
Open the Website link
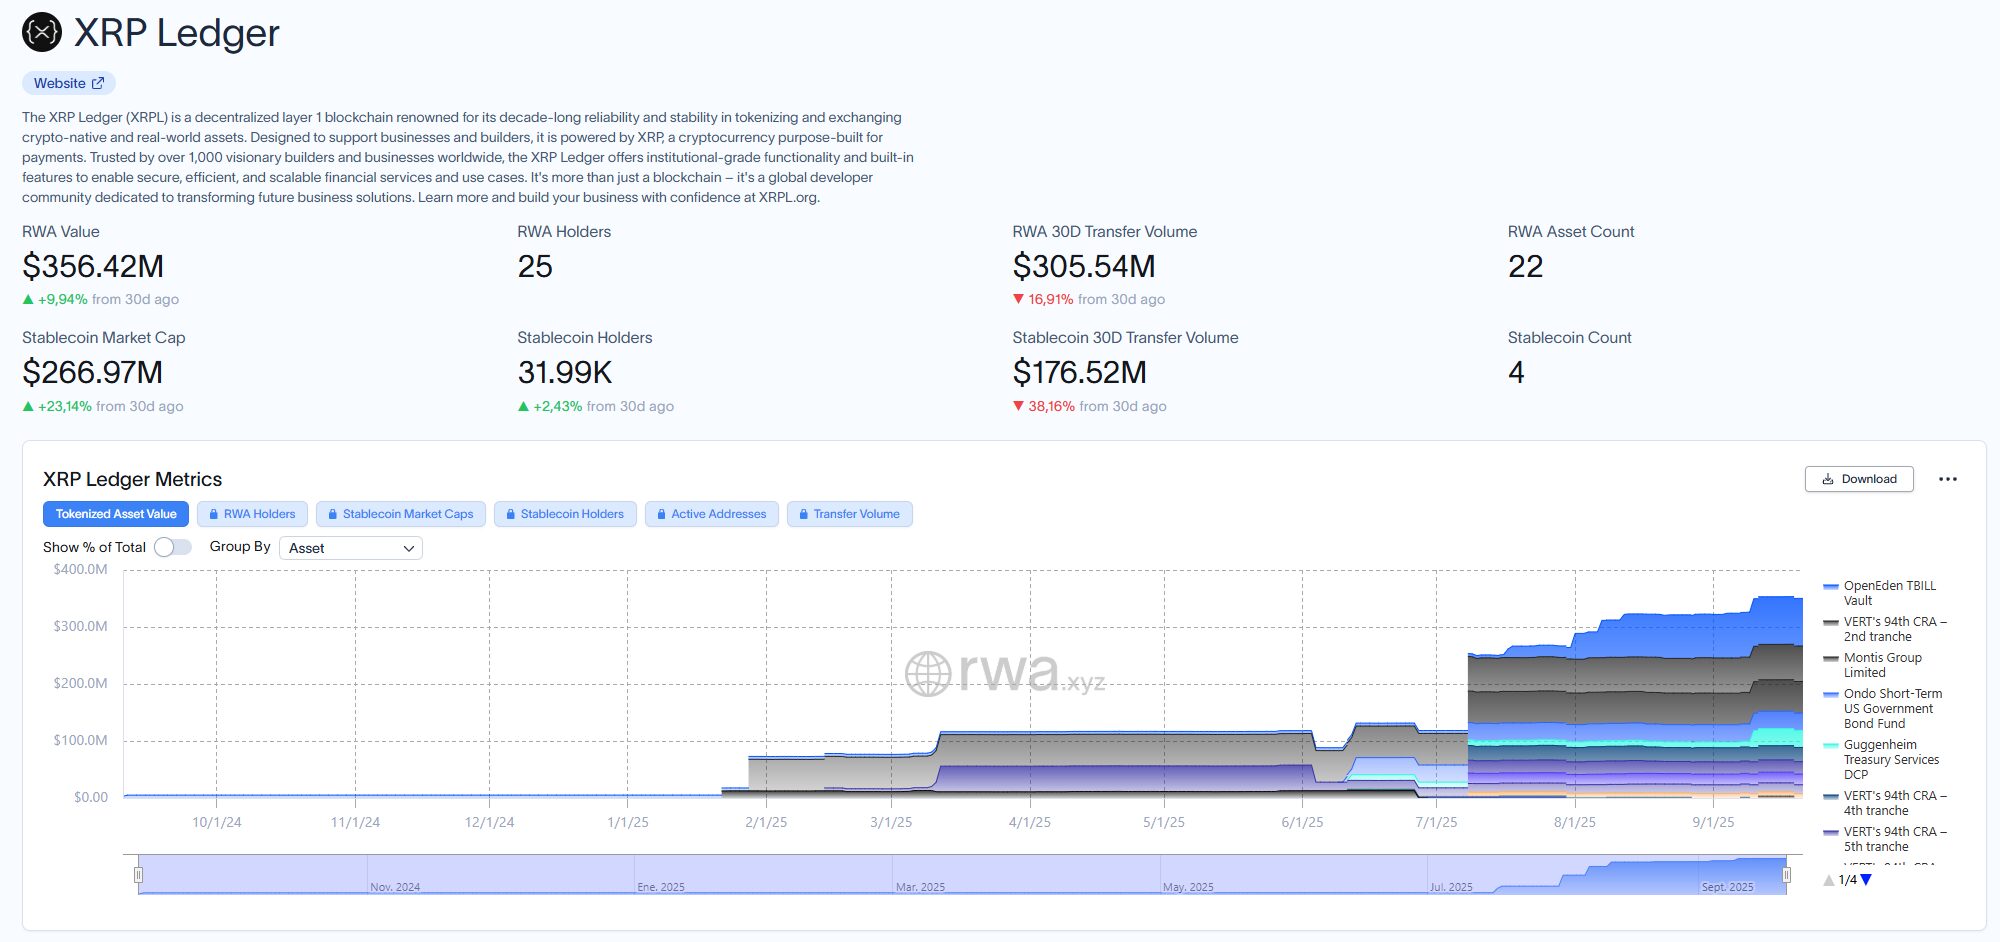point(69,83)
